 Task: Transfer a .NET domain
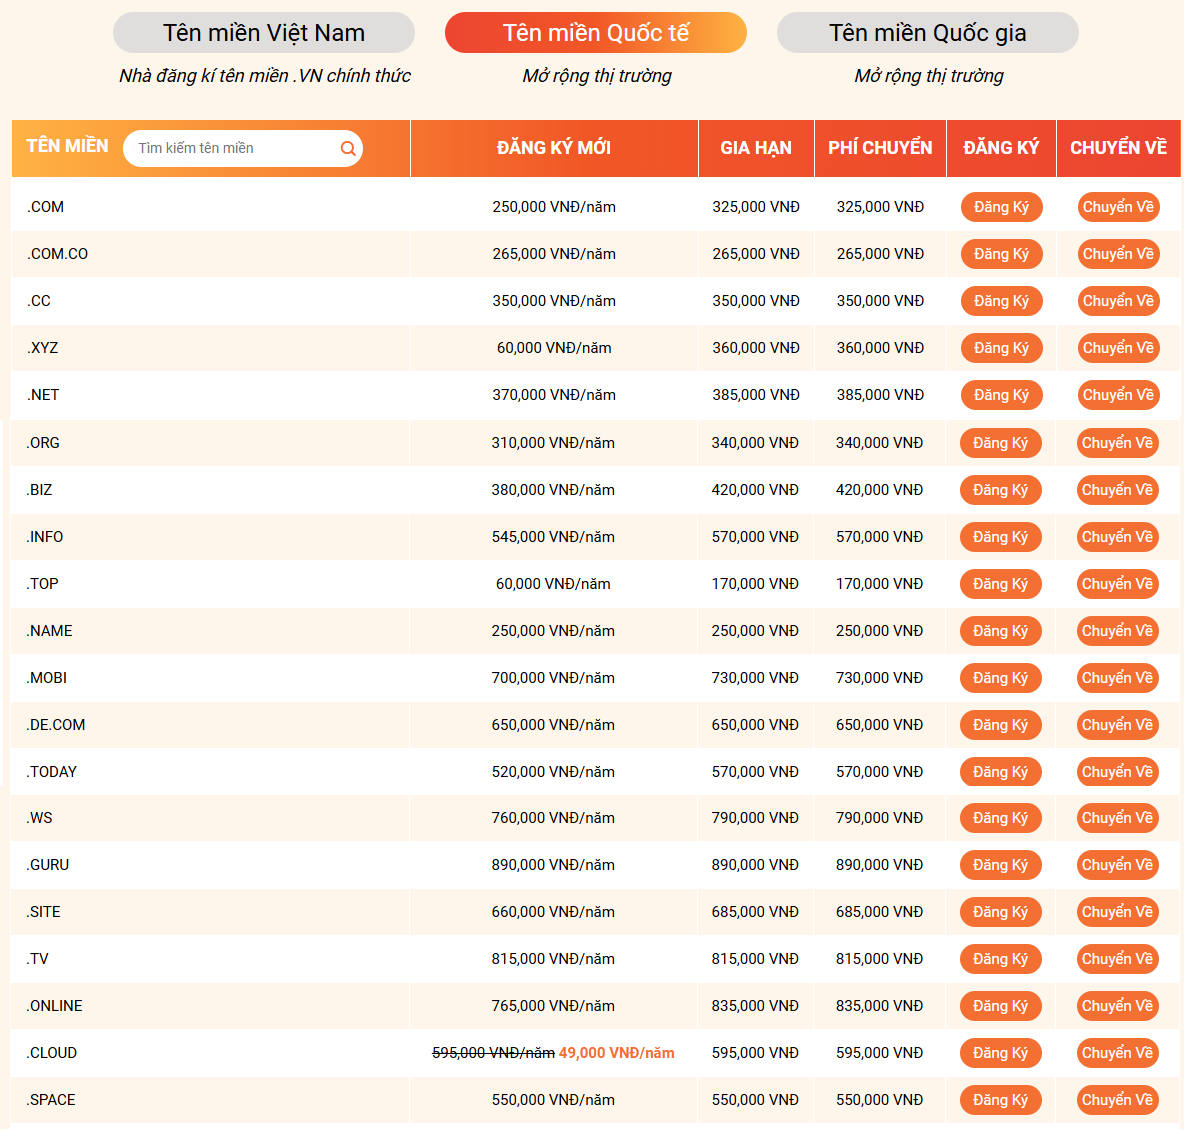pos(1118,395)
